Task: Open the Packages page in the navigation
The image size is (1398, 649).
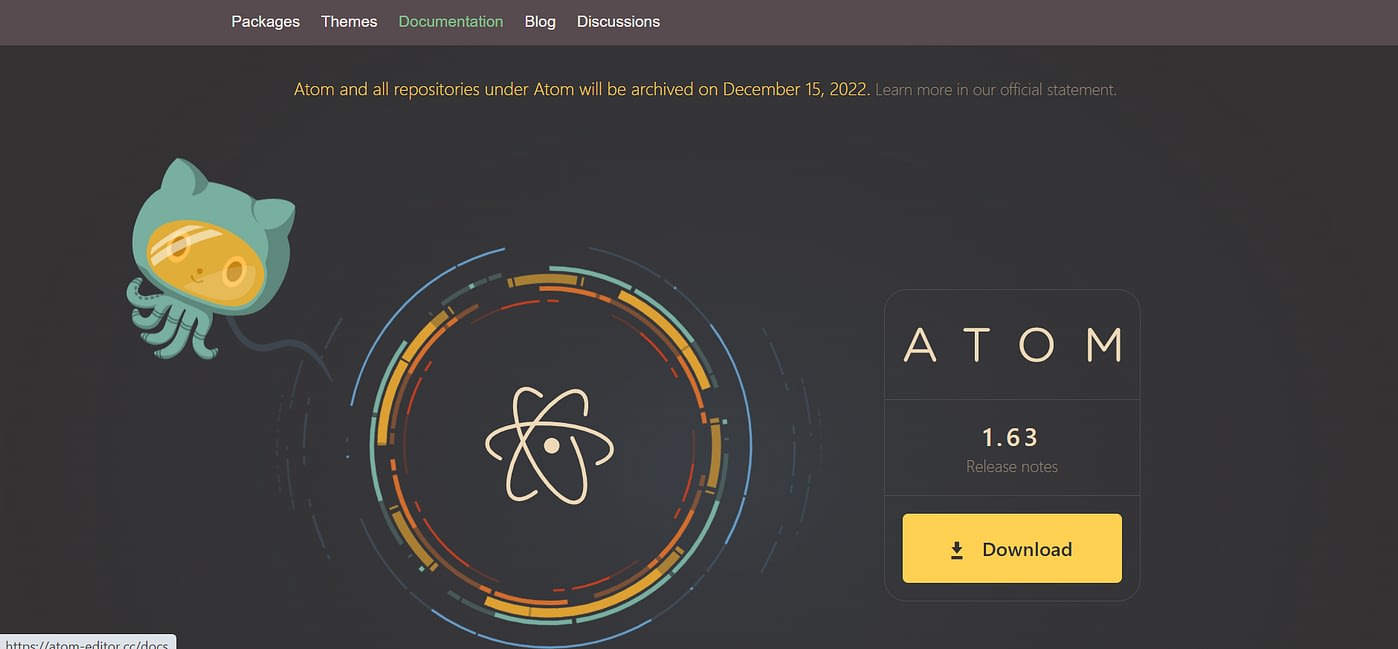Action: click(265, 21)
